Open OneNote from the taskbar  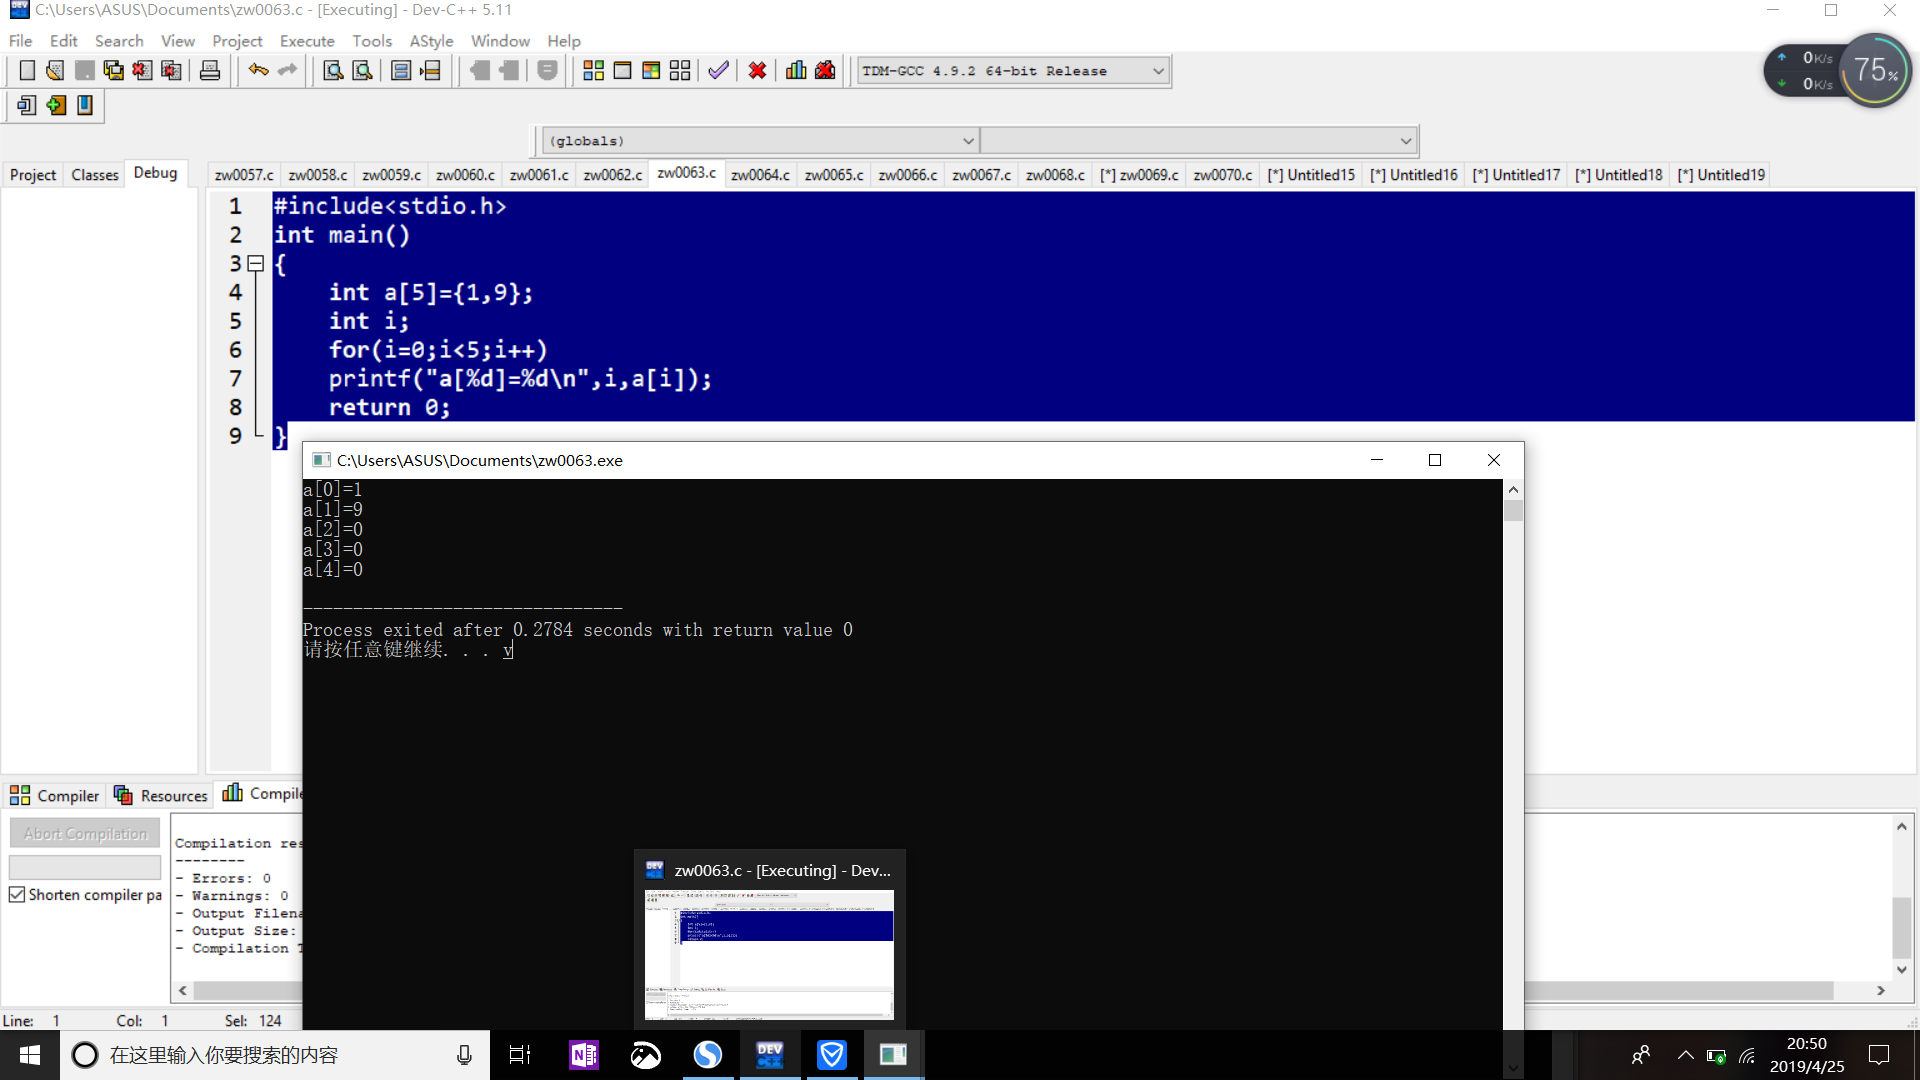584,1055
